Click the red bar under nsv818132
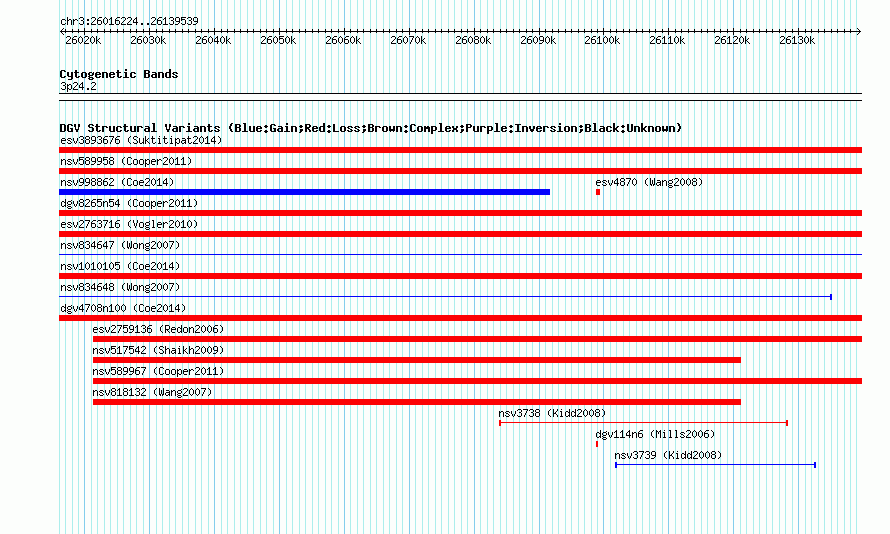Image resolution: width=890 pixels, height=534 pixels. (x=417, y=402)
